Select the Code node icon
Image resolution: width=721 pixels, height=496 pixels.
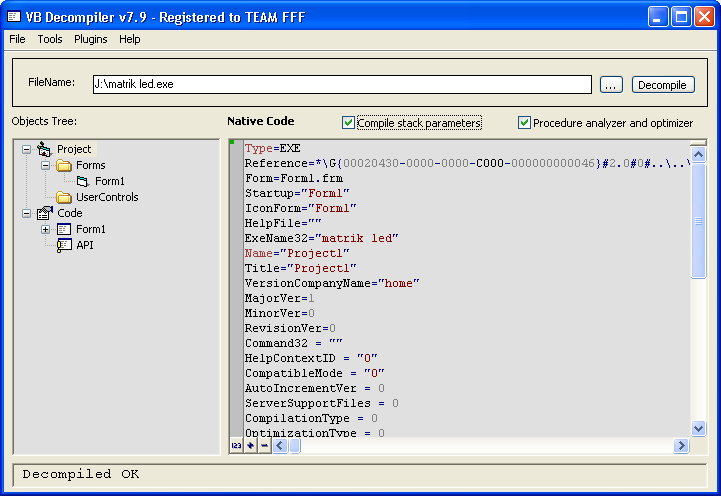point(45,213)
